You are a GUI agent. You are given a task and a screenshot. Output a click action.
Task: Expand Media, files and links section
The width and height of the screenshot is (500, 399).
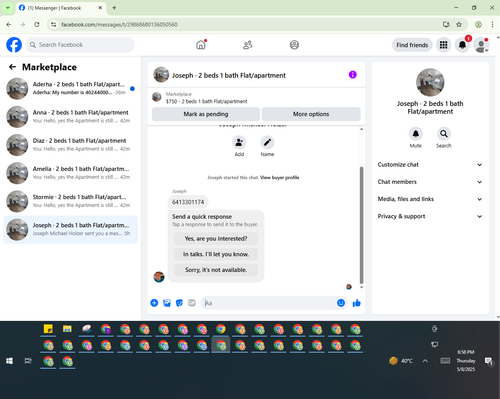430,199
